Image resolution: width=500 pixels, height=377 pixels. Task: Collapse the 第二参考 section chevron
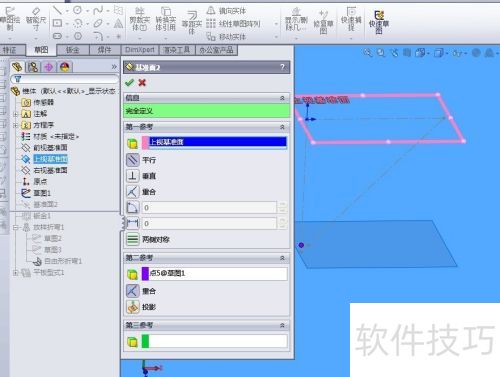[x=282, y=258]
